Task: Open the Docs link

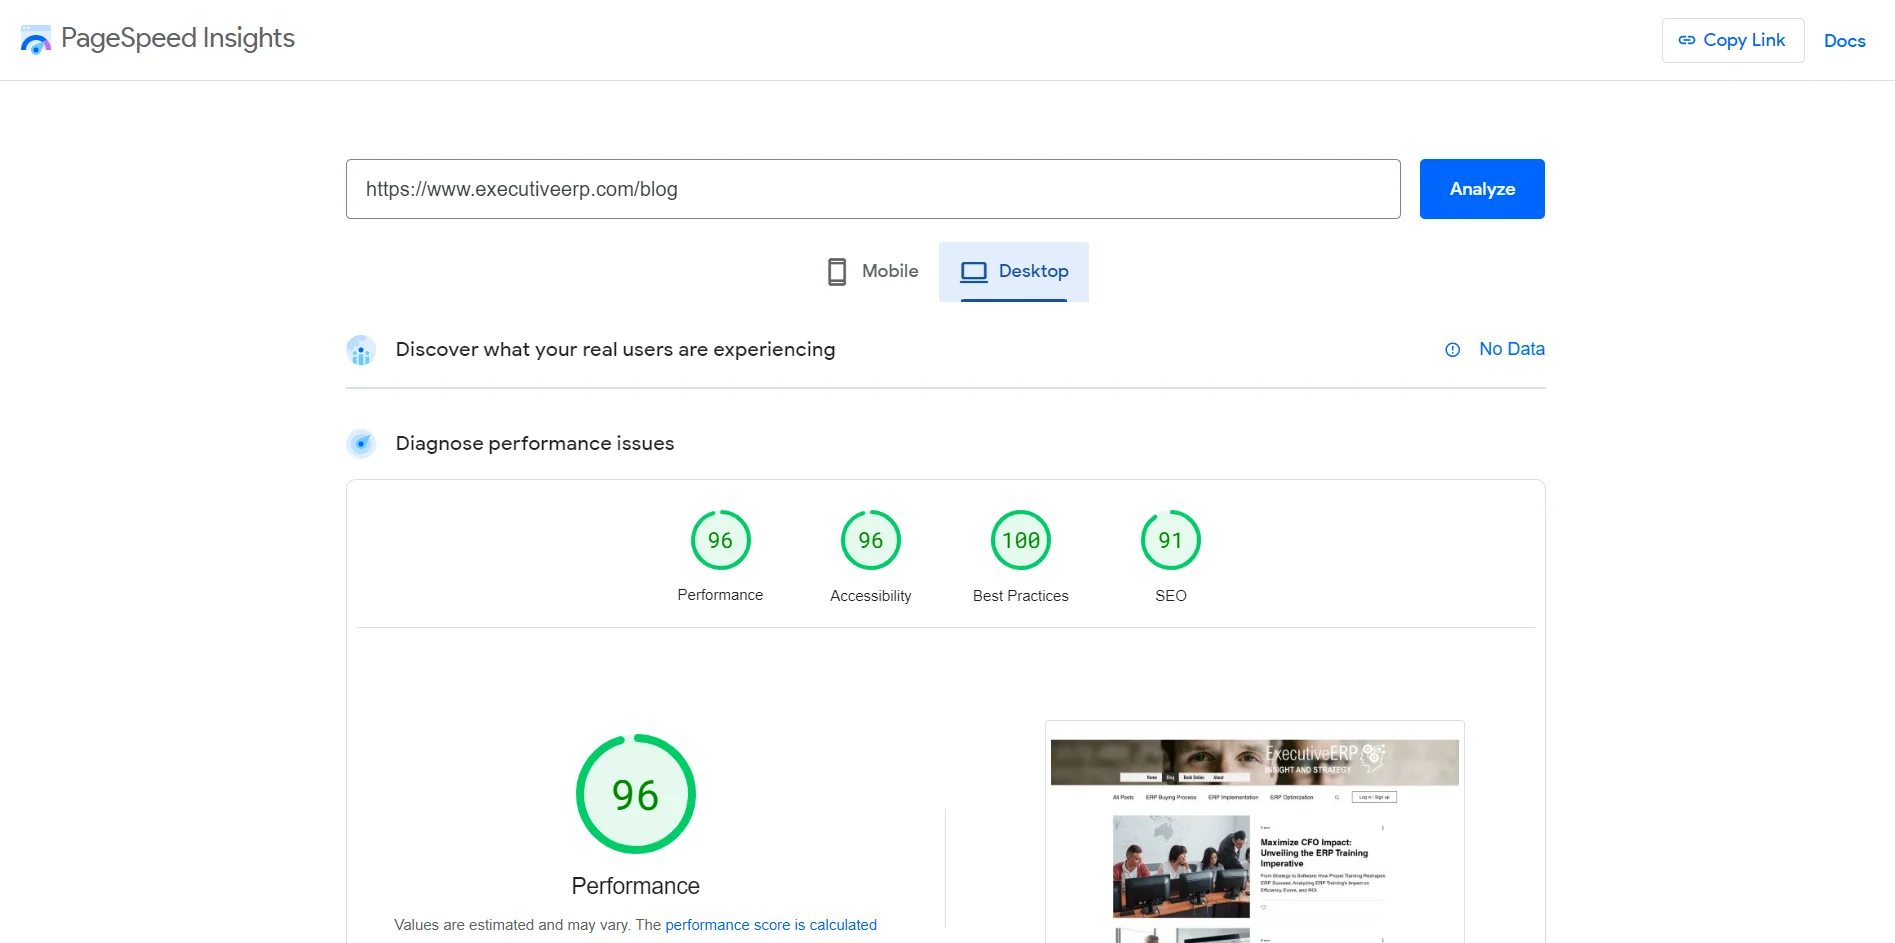Action: coord(1844,41)
